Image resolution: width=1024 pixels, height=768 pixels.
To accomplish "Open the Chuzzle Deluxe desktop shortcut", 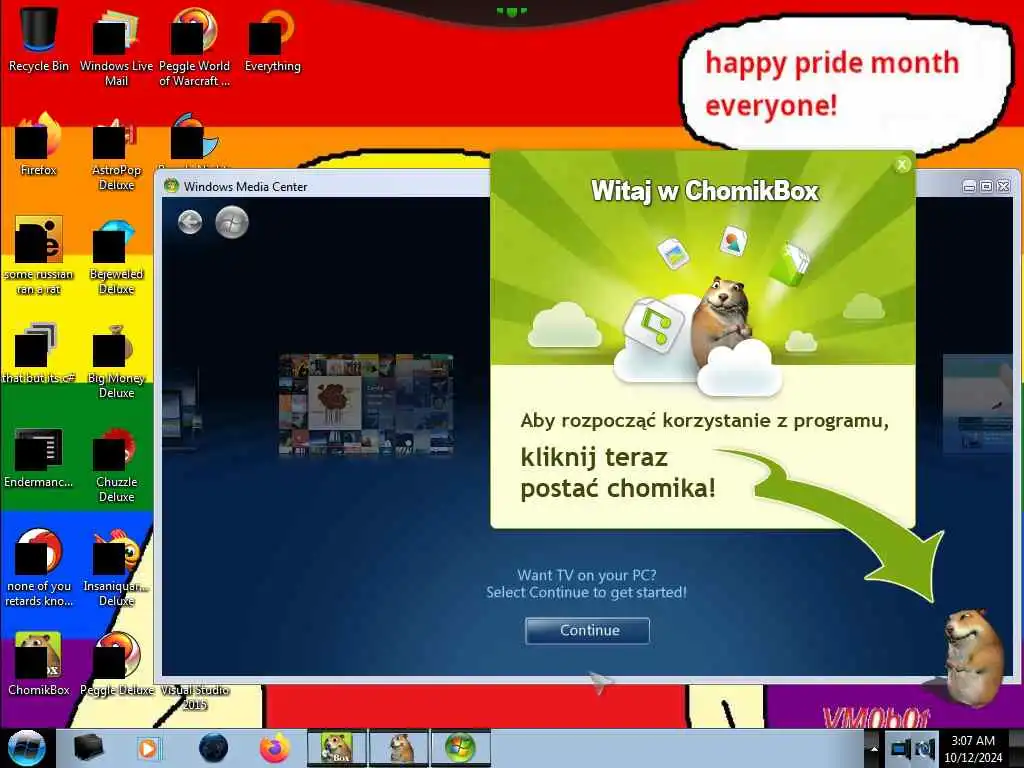I will [x=116, y=464].
